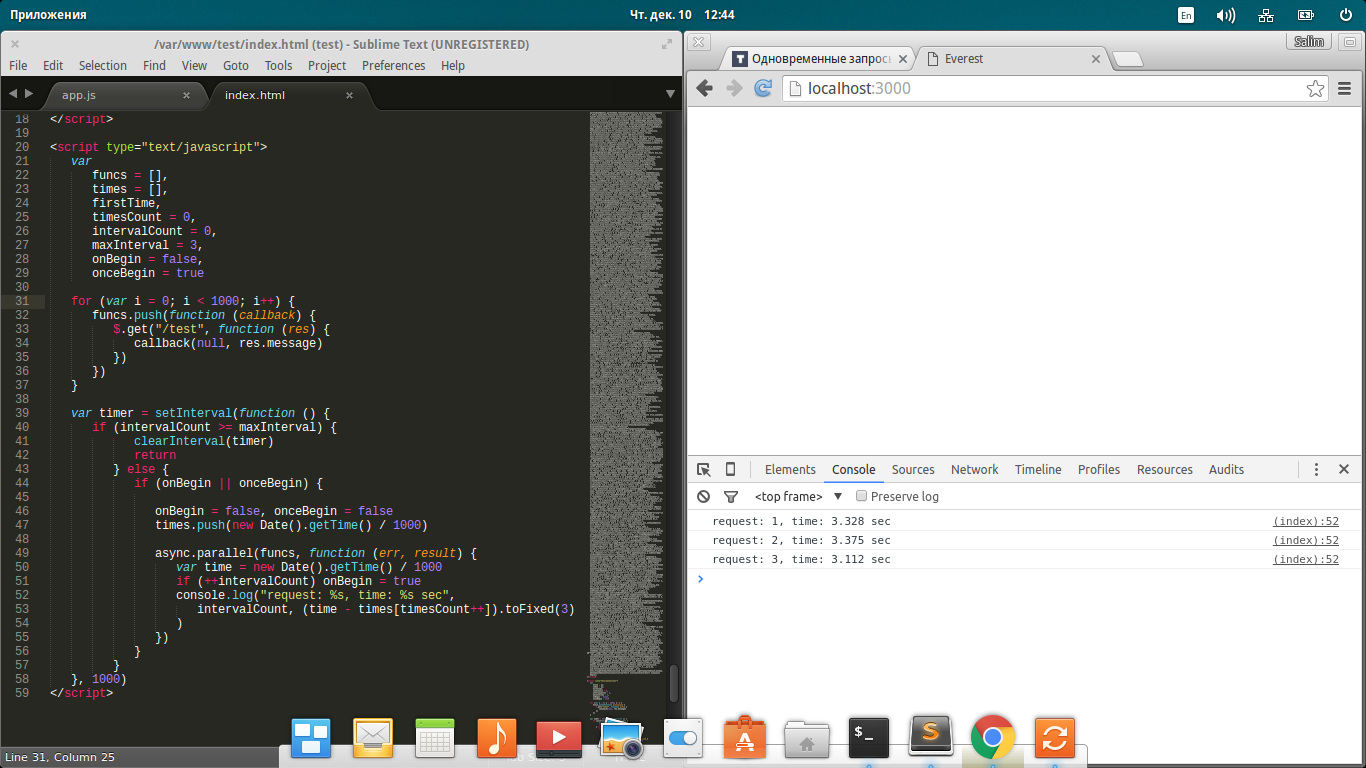Open the Project menu

(327, 65)
